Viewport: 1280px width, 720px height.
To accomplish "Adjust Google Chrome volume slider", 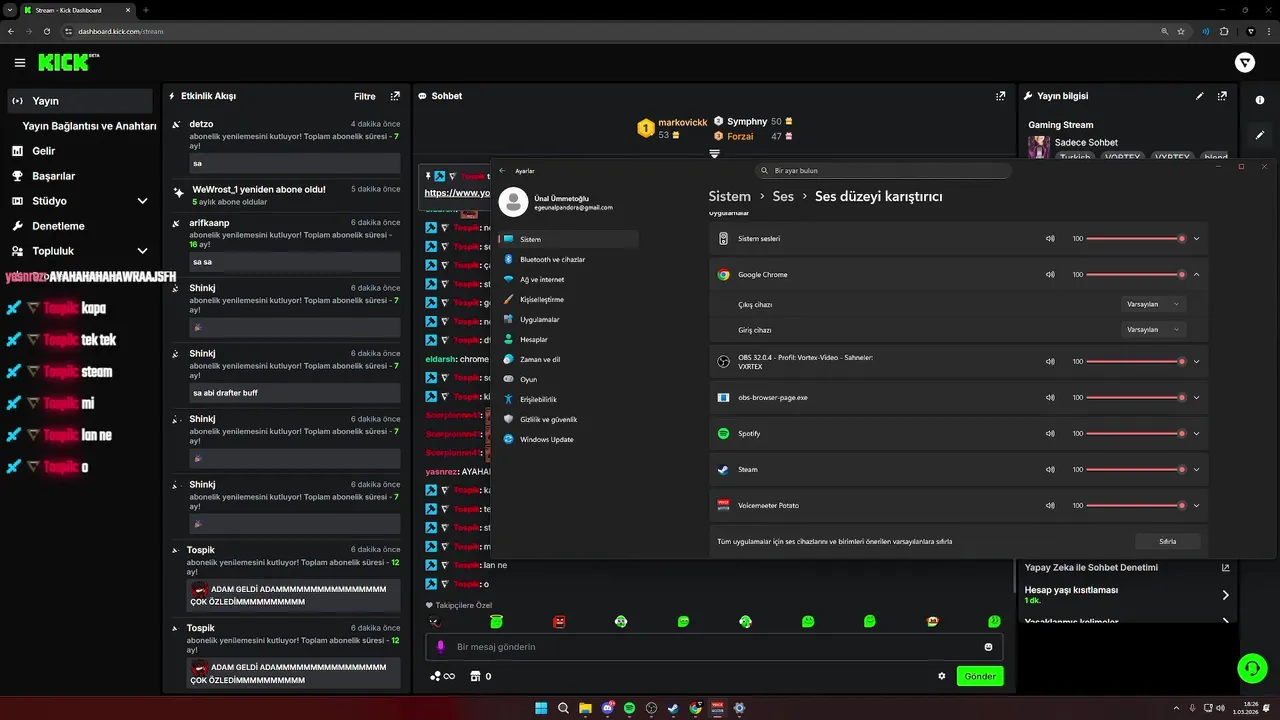I will pyautogui.click(x=1134, y=274).
